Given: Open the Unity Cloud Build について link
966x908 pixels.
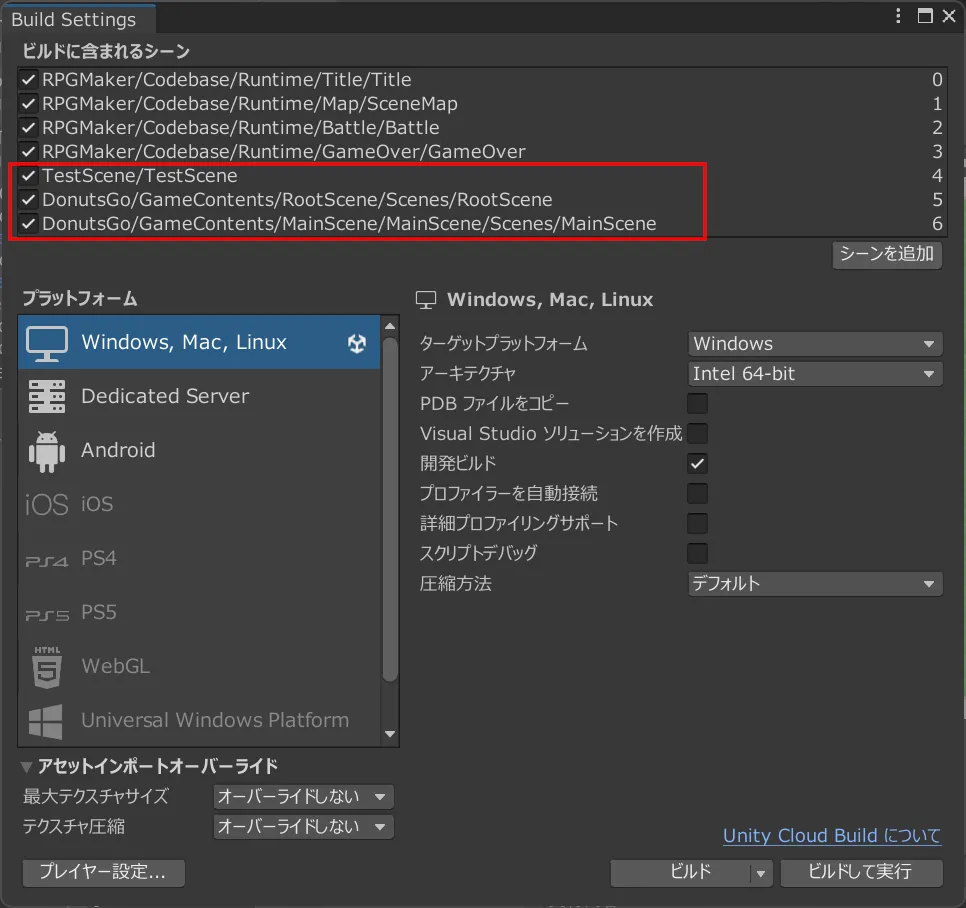Looking at the screenshot, I should click(x=831, y=836).
